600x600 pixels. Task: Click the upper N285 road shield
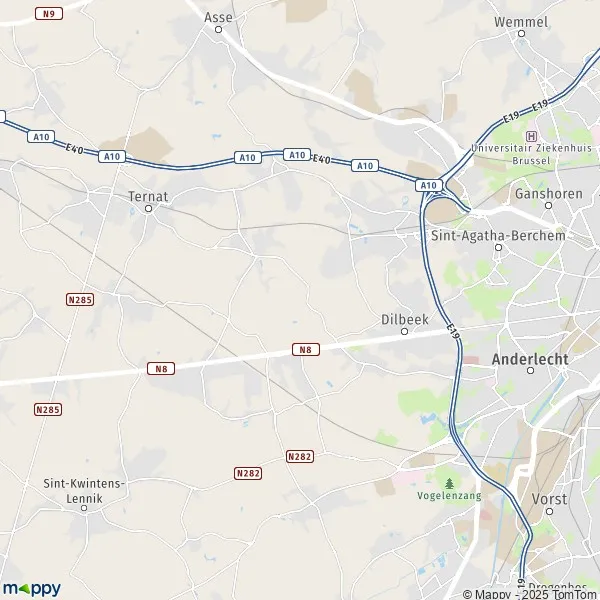[80, 299]
